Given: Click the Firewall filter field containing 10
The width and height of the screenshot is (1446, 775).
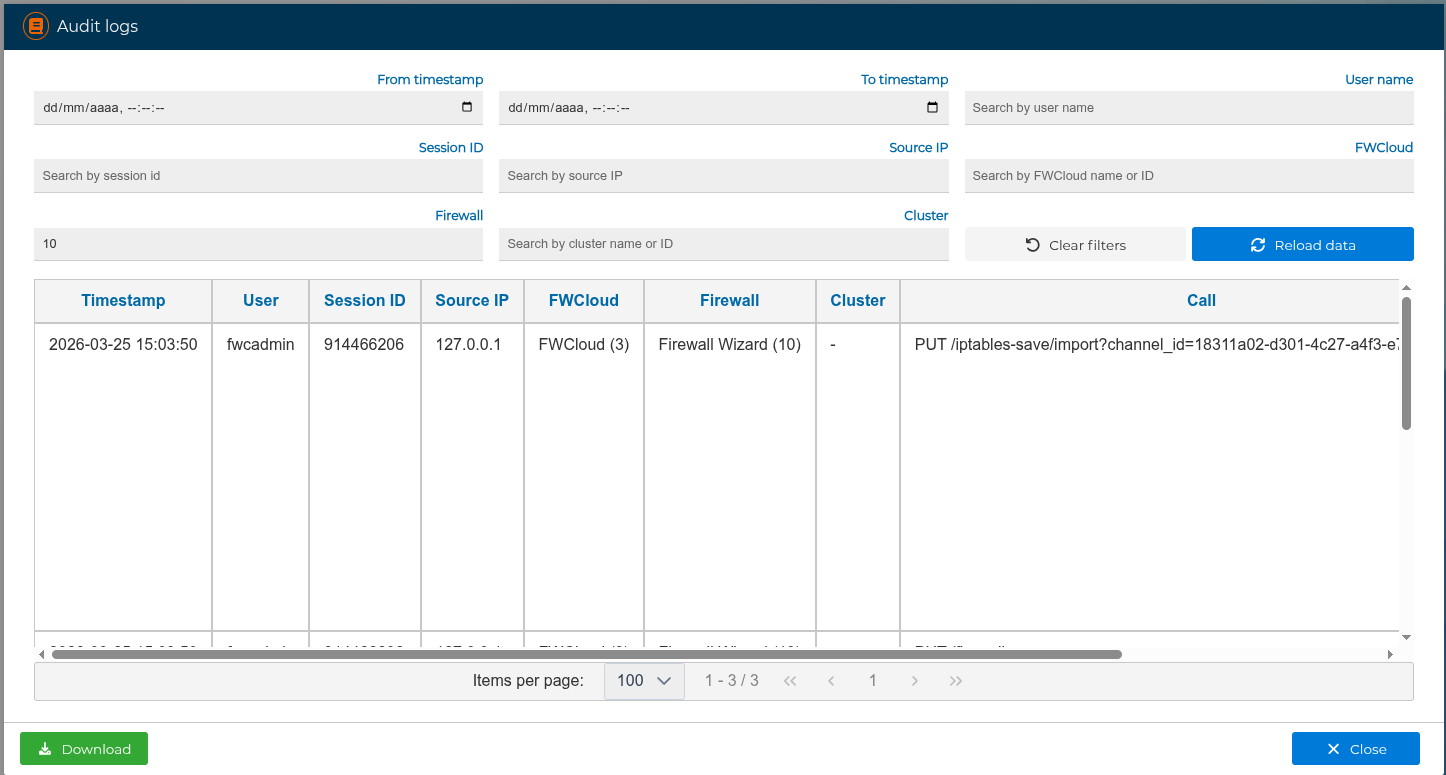Looking at the screenshot, I should [x=258, y=244].
